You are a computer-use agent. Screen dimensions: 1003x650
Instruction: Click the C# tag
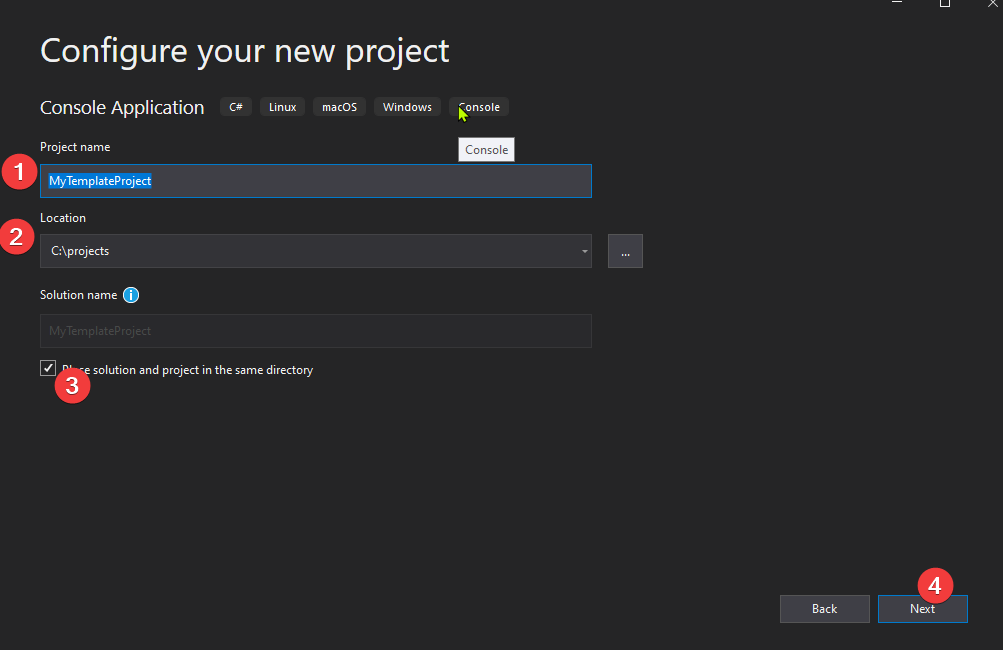236,107
